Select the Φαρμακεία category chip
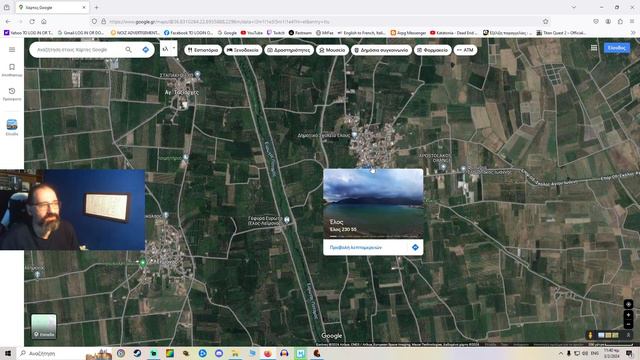Viewport: 640px width, 360px height. (x=432, y=50)
